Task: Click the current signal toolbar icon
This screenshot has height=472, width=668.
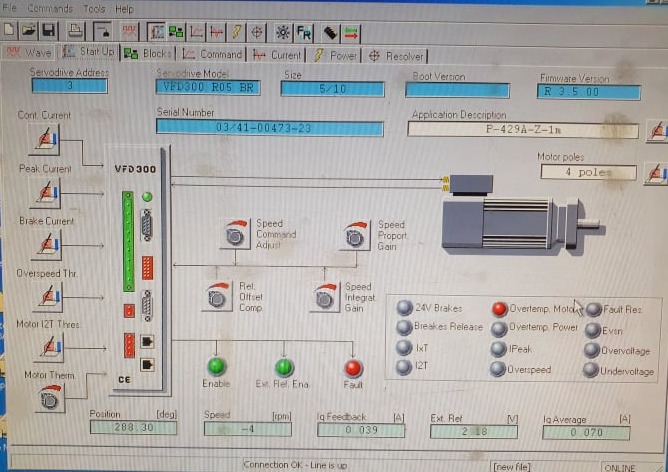Action: click(x=216, y=32)
